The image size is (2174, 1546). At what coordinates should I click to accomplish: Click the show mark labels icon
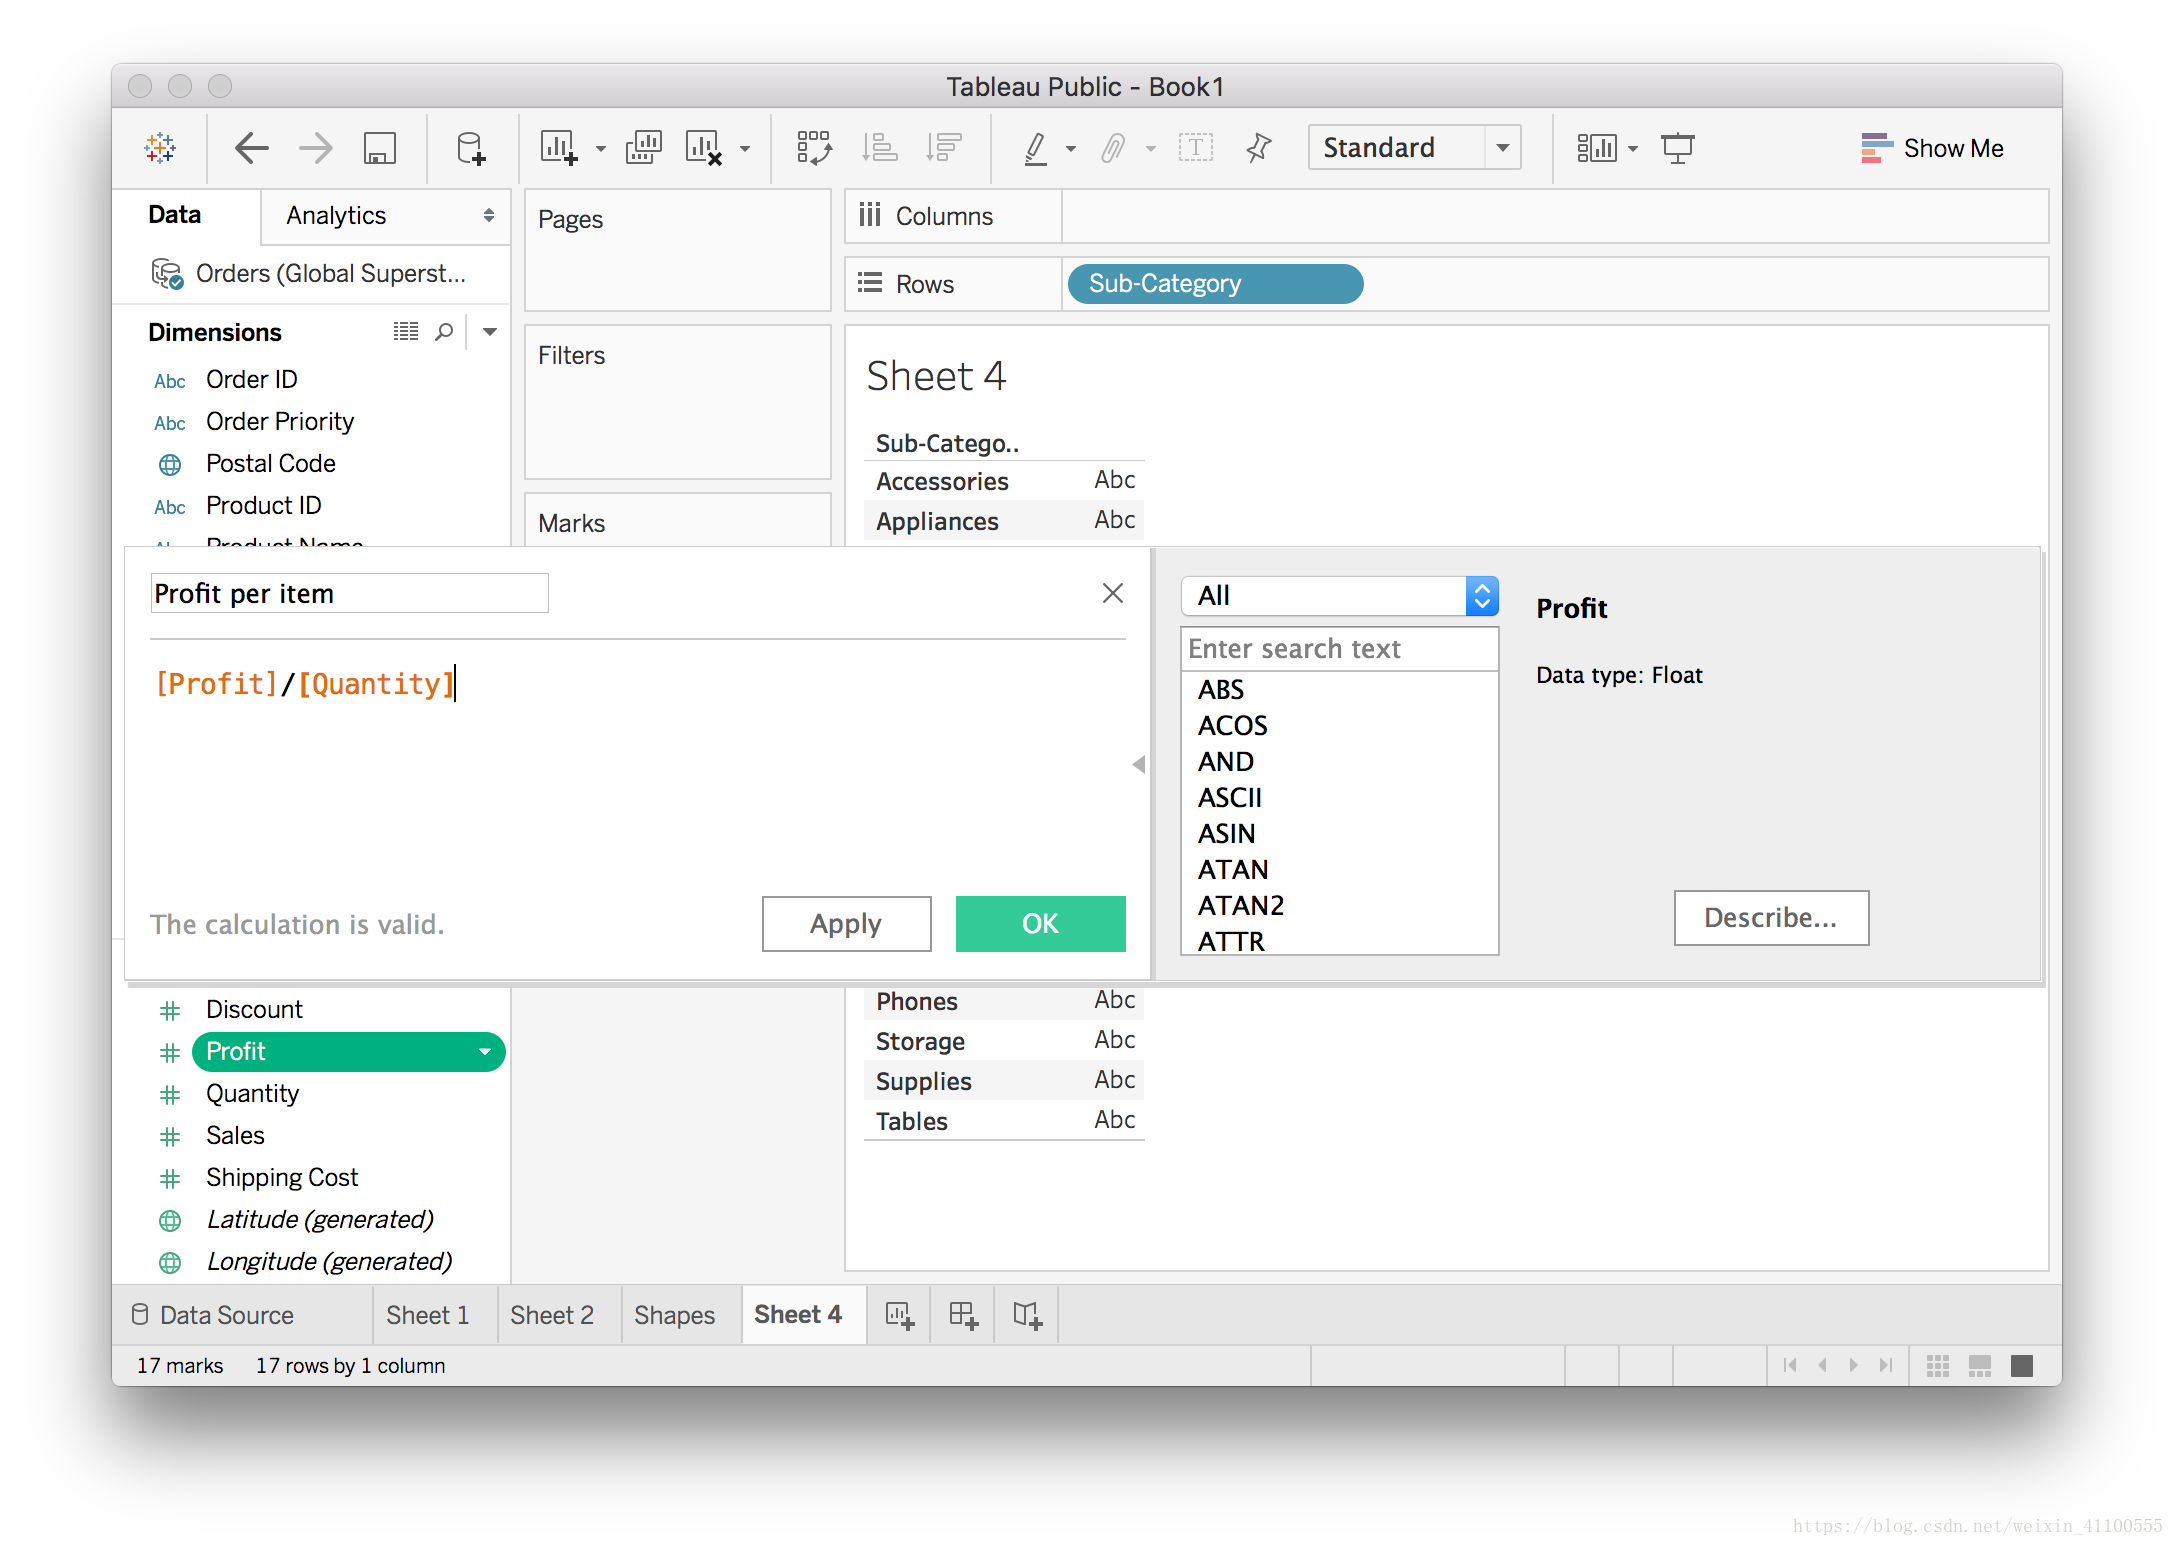coord(1196,148)
